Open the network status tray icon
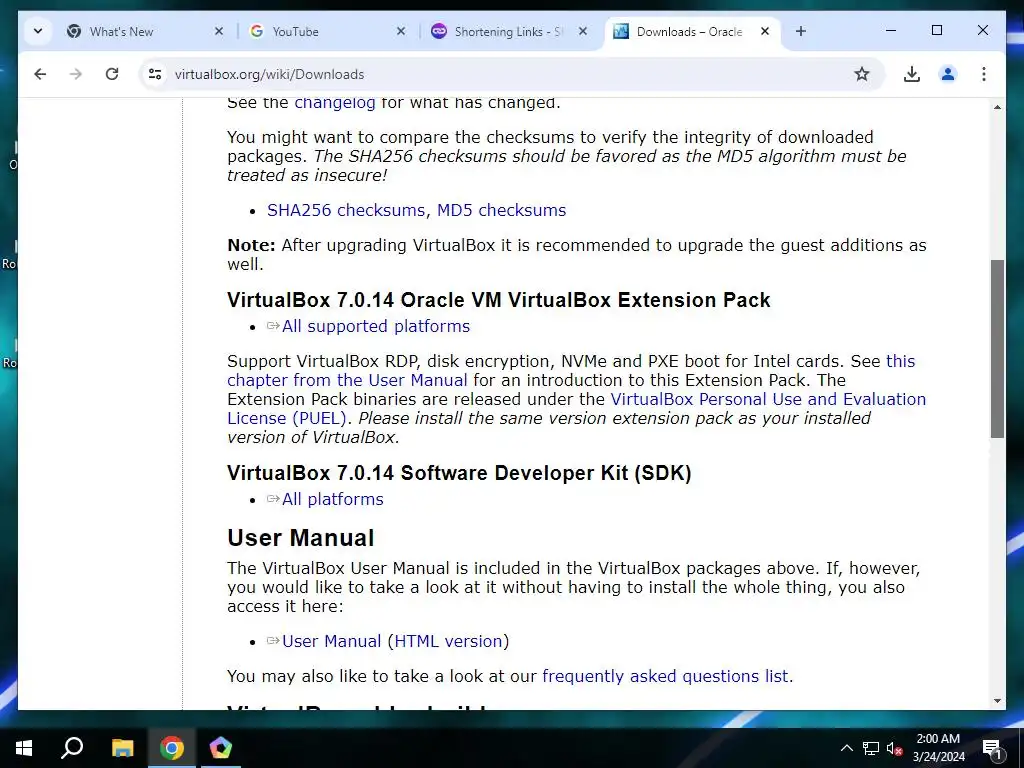This screenshot has width=1024, height=768. [871, 748]
